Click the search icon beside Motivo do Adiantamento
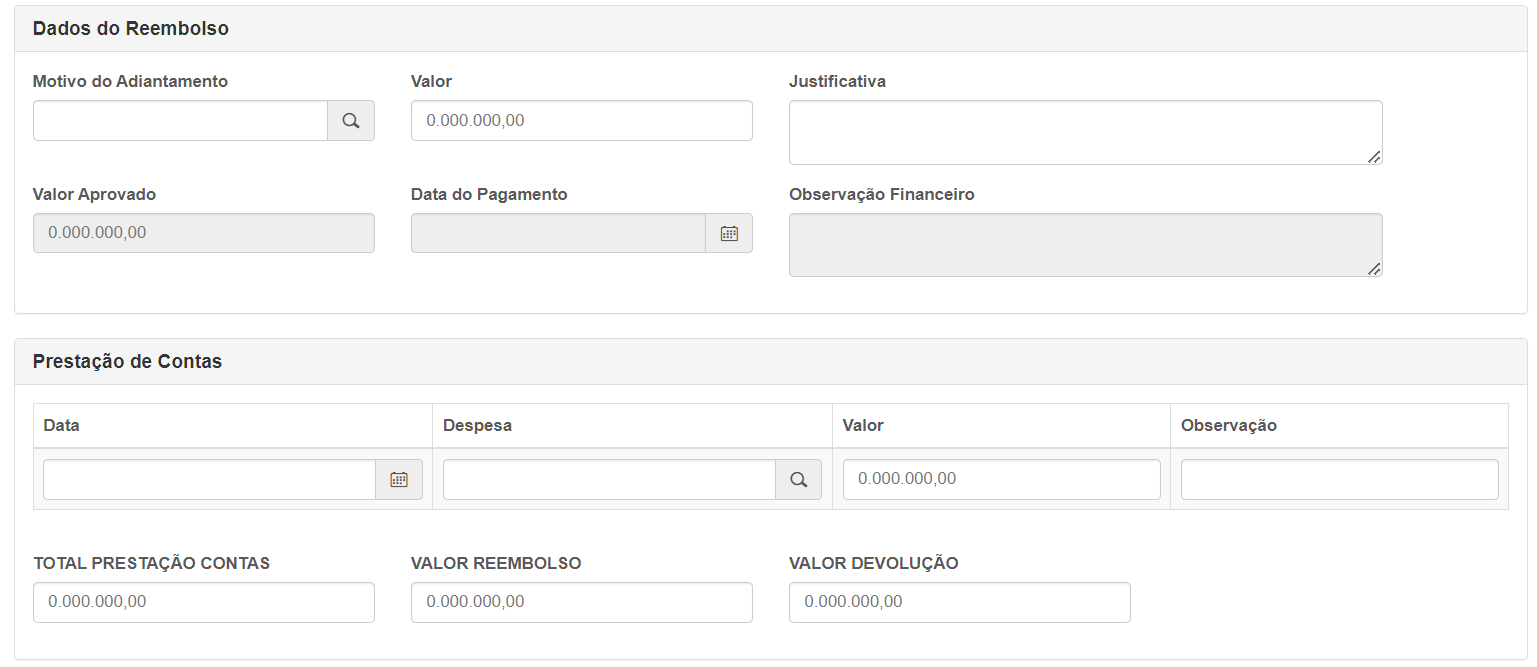The width and height of the screenshot is (1537, 667). pos(350,121)
